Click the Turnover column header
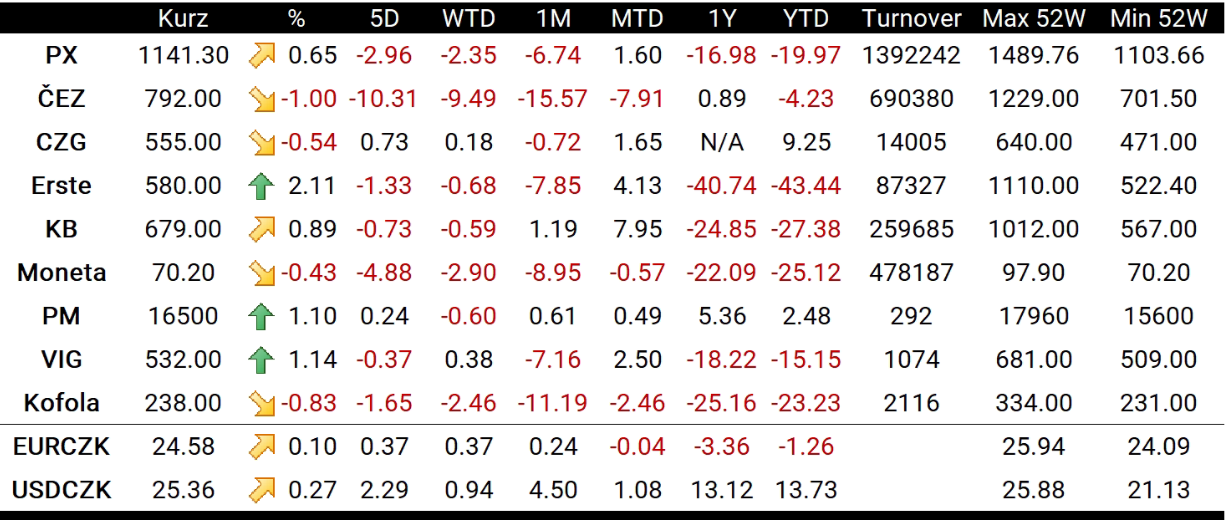Screen dimensions: 1228x520 (x=911, y=18)
